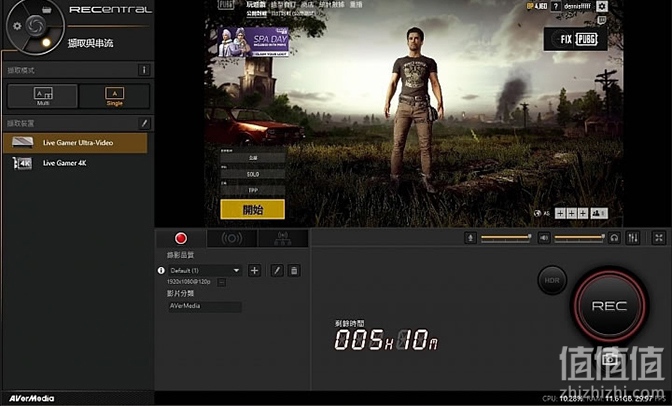Start recording with the REC button
The image size is (672, 406).
pos(609,306)
